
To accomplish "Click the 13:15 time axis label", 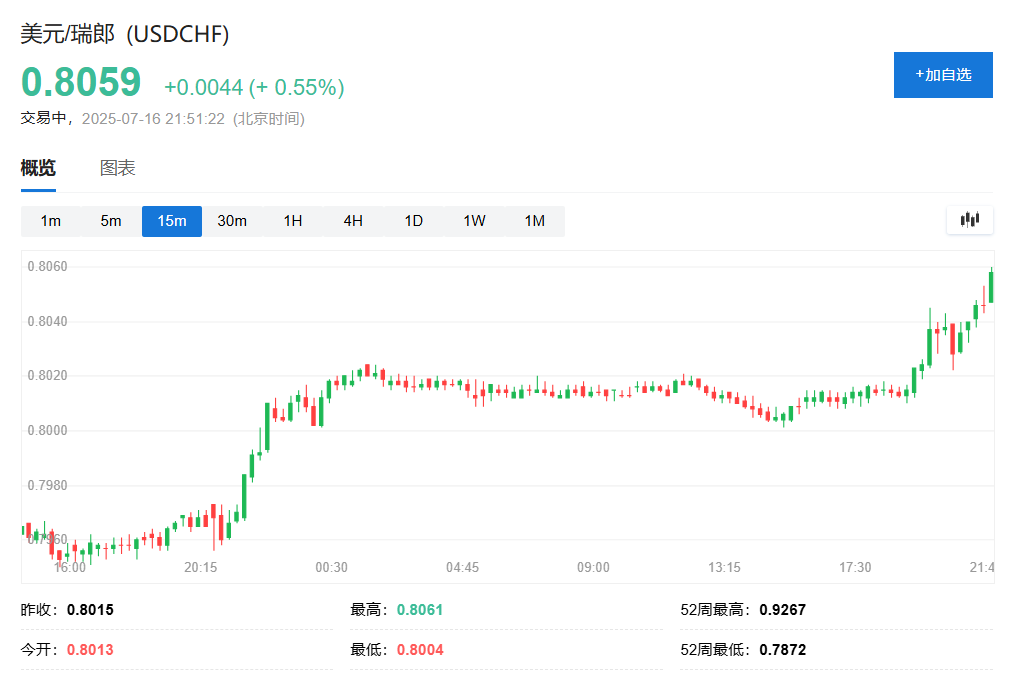I will pyautogui.click(x=724, y=567).
